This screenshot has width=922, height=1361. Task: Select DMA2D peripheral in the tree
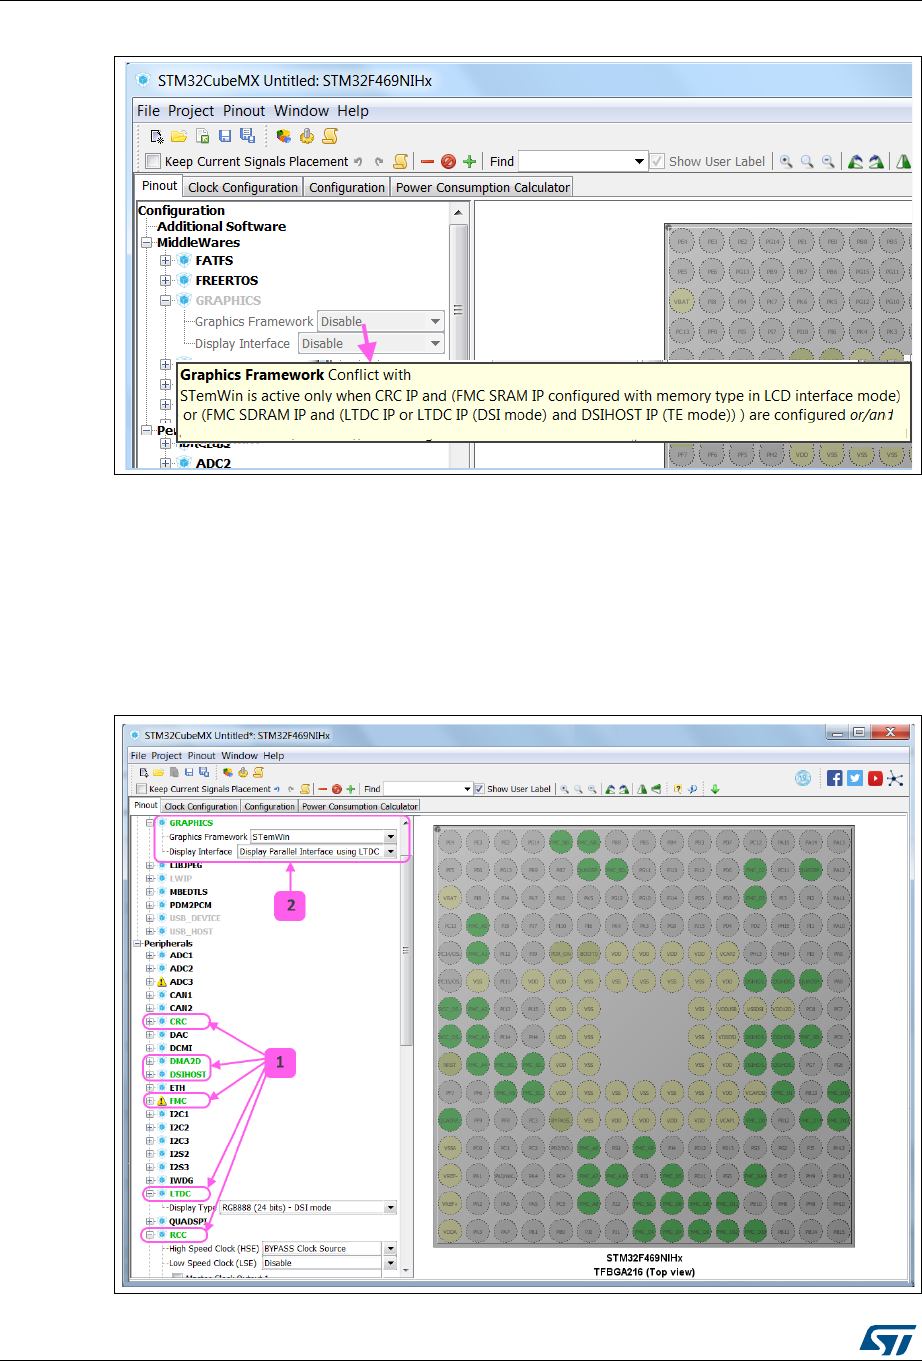coord(185,1061)
